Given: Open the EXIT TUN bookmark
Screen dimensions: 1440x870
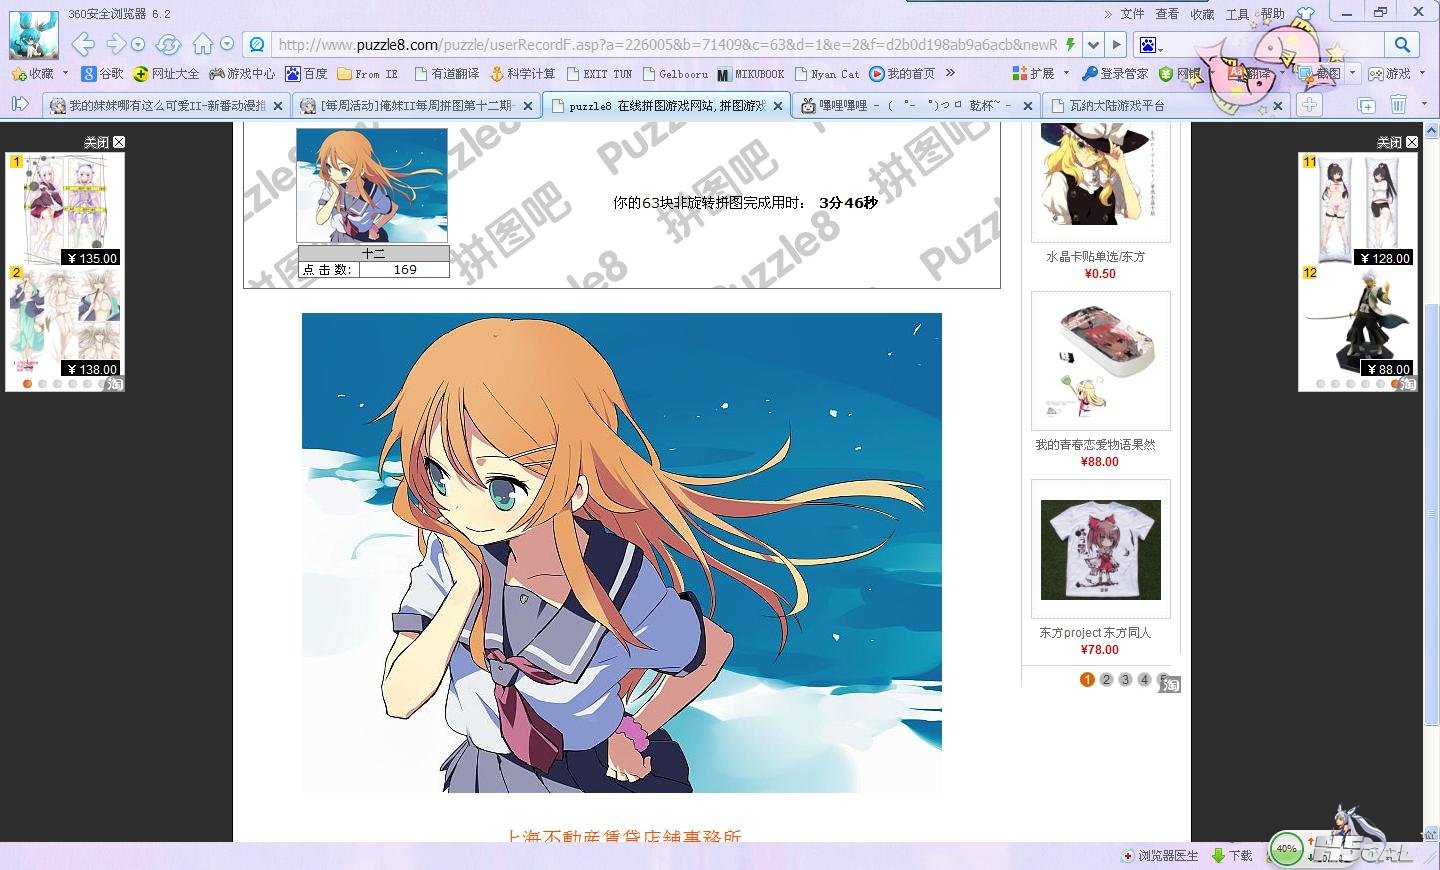Looking at the screenshot, I should click(x=599, y=74).
